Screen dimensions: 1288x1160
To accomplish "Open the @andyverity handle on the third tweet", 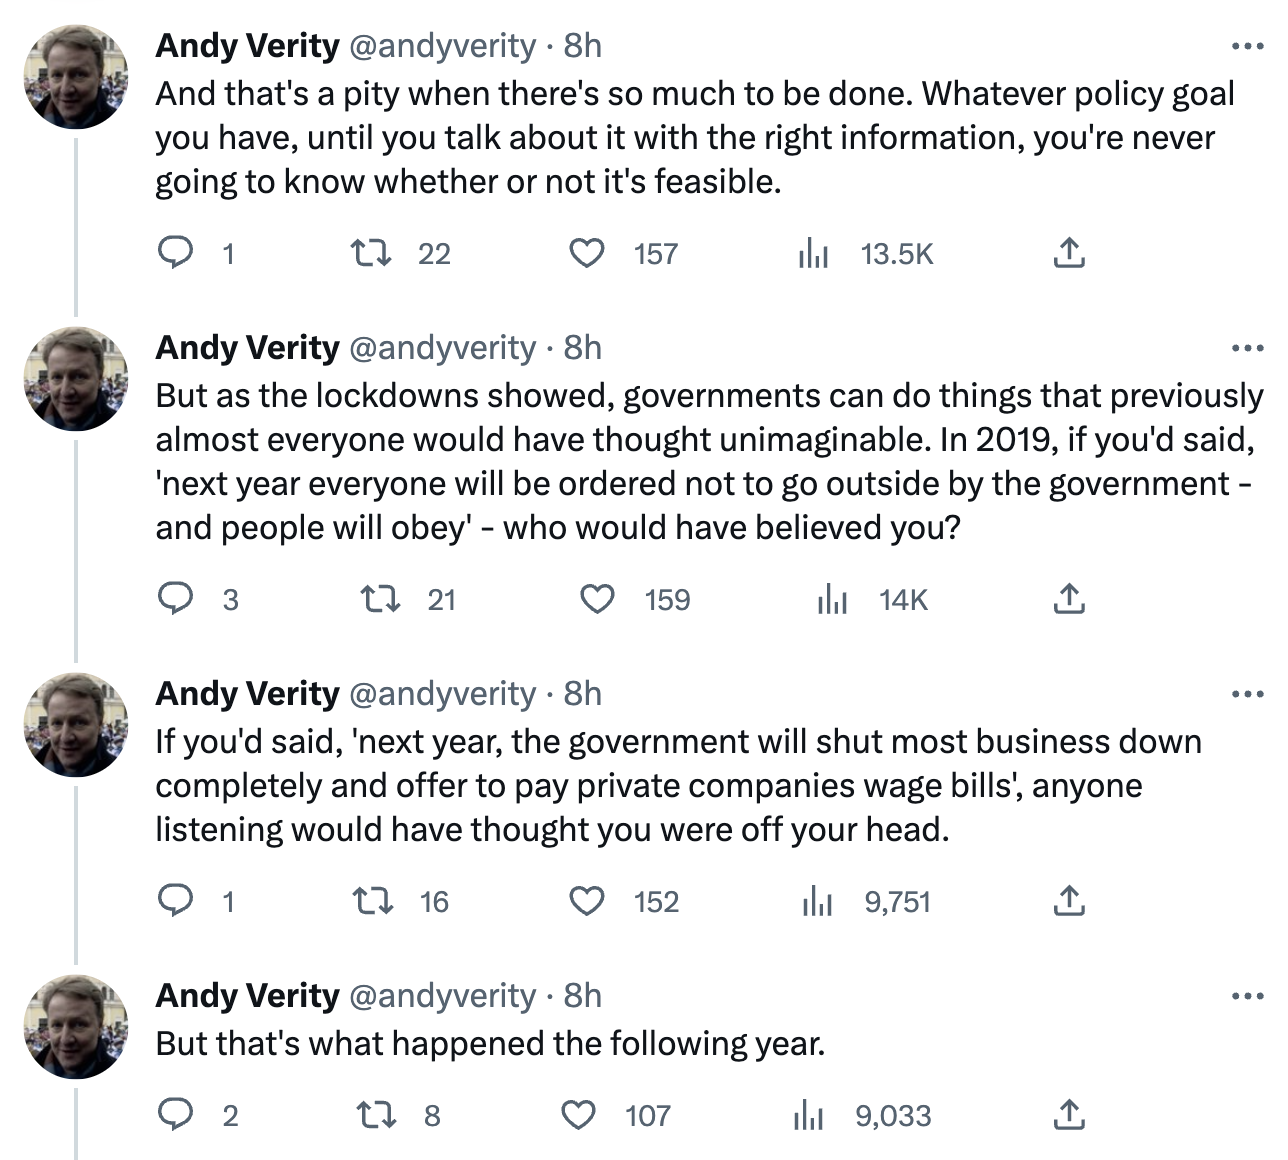I will click(x=443, y=693).
